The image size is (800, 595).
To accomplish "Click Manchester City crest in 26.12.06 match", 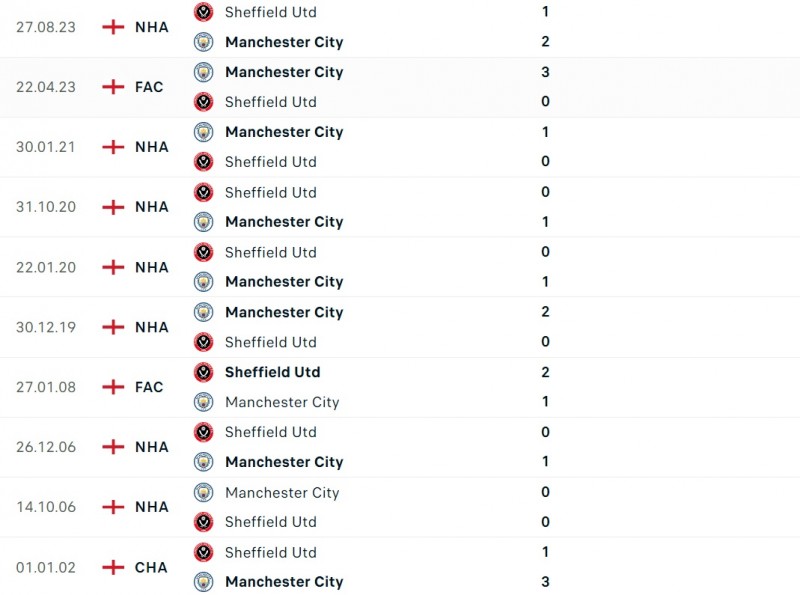I will point(204,462).
